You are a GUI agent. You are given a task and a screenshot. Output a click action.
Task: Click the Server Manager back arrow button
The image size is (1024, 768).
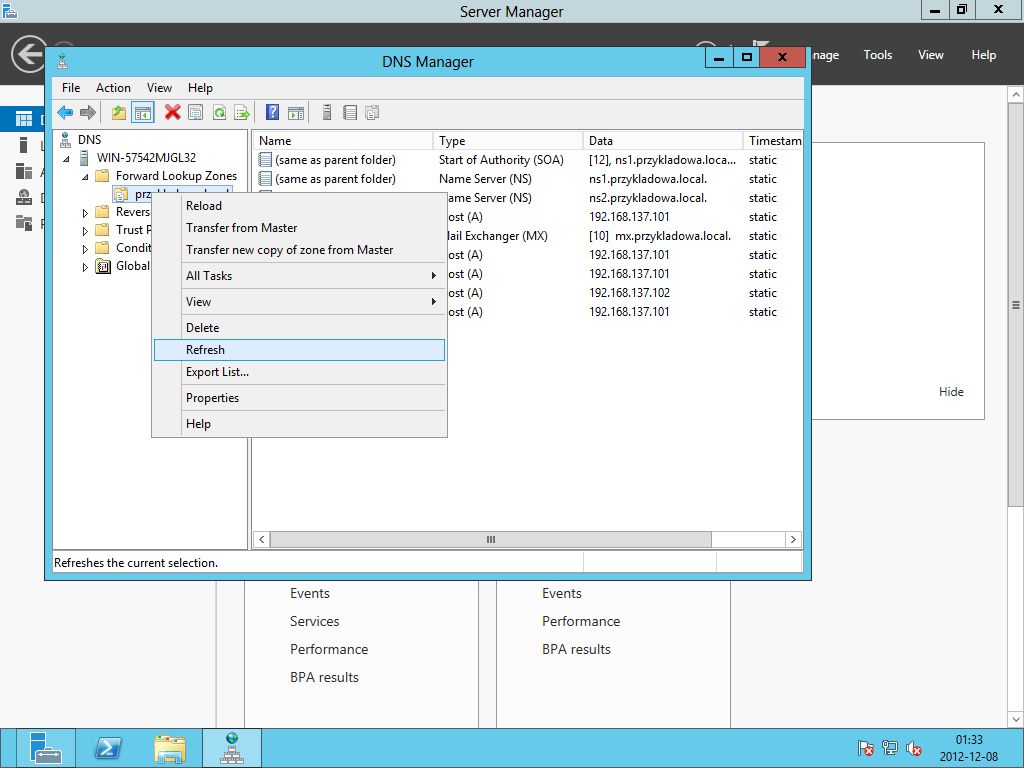(29, 54)
